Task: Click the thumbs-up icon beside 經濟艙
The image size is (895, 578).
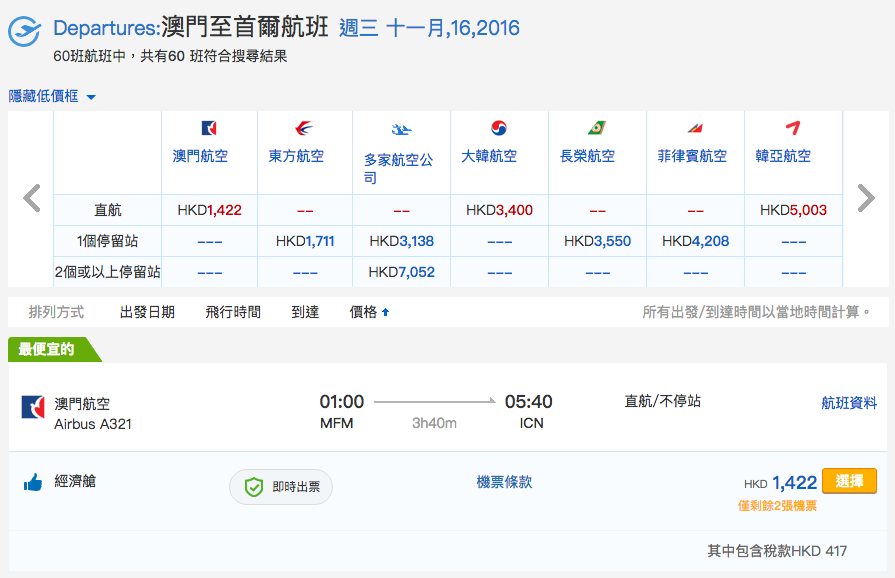Action: coord(33,483)
